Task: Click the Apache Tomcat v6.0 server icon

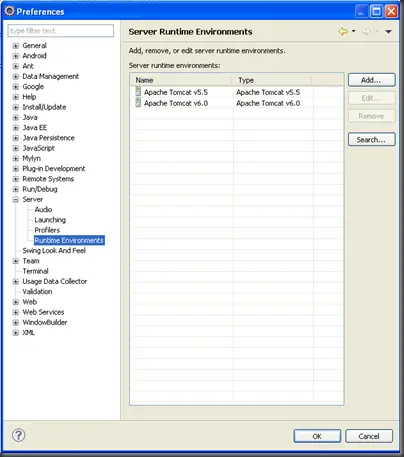Action: click(x=138, y=103)
